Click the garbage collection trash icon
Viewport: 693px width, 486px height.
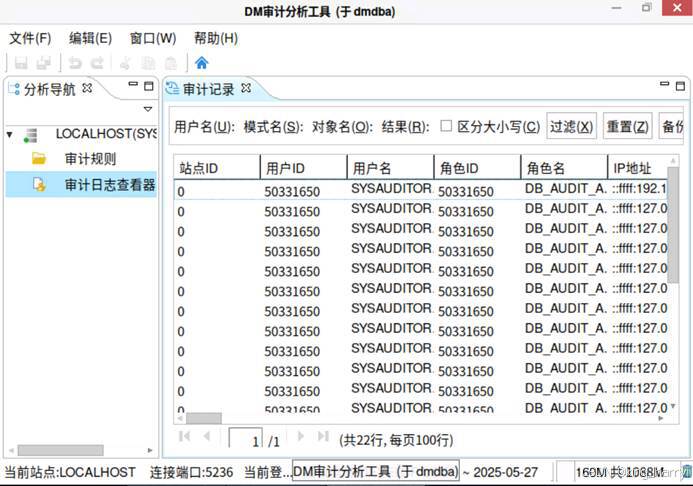pyautogui.click(x=686, y=472)
